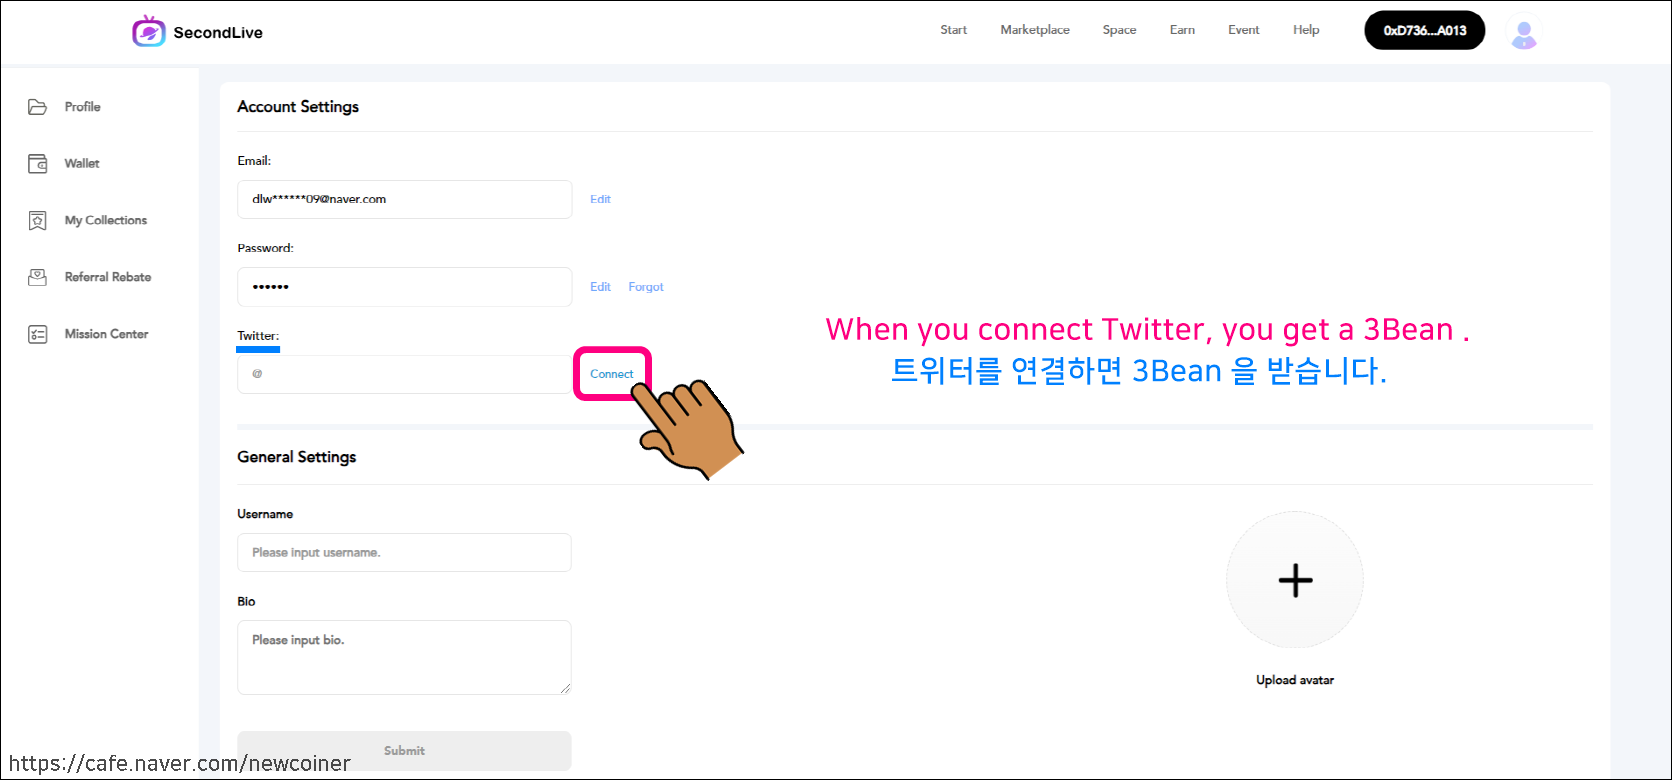Open the Profile folder icon in sidebar
Screen dimensions: 1672x780
[38, 107]
